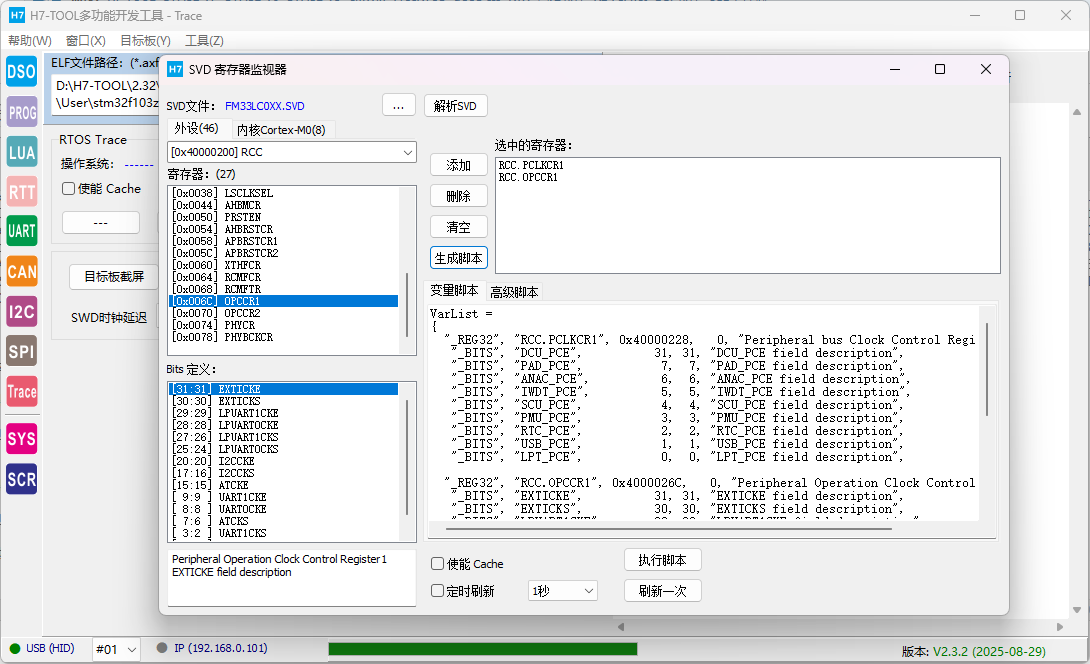
Task: Click 删除 to delete selected register
Action: [x=459, y=196]
